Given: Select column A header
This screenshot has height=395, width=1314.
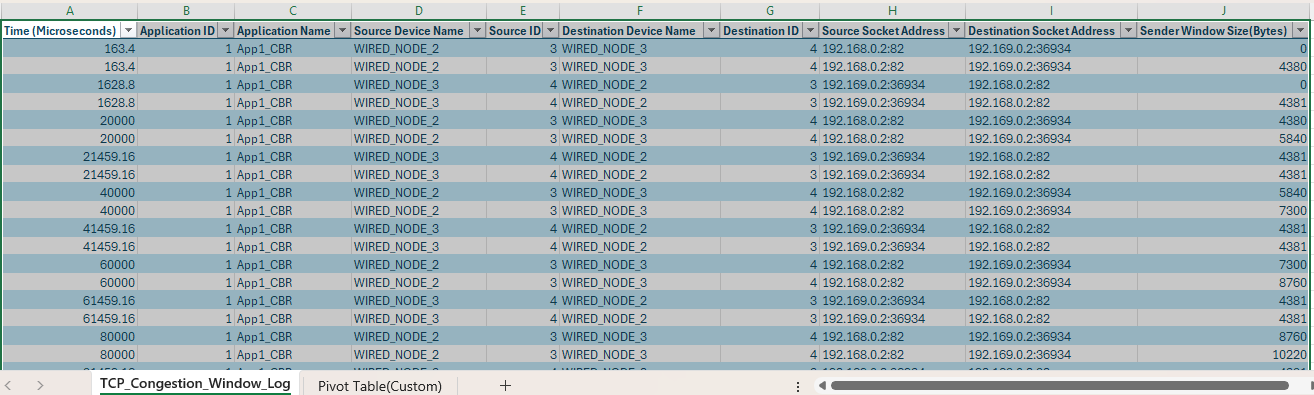Looking at the screenshot, I should coord(69,10).
